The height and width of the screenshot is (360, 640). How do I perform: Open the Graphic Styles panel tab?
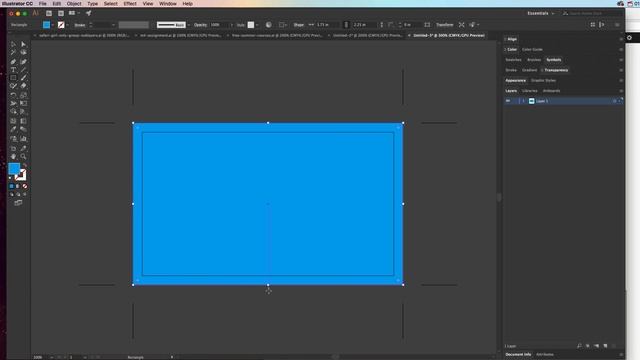pos(543,80)
